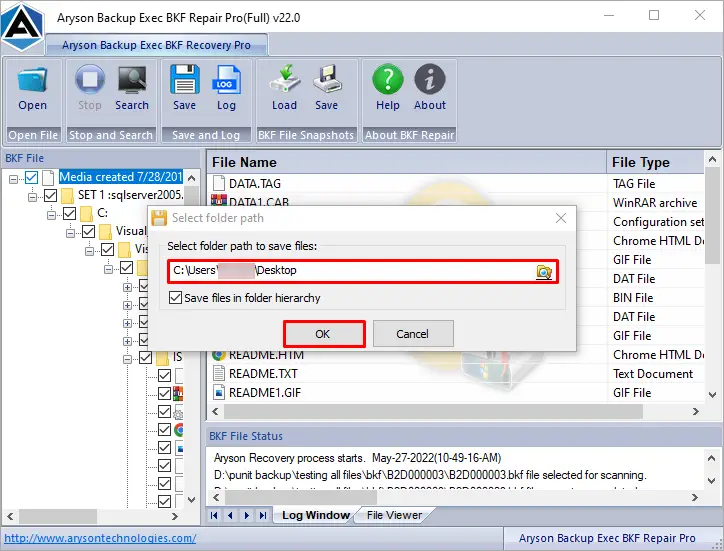
Task: Open the Log icon
Action: (226, 80)
